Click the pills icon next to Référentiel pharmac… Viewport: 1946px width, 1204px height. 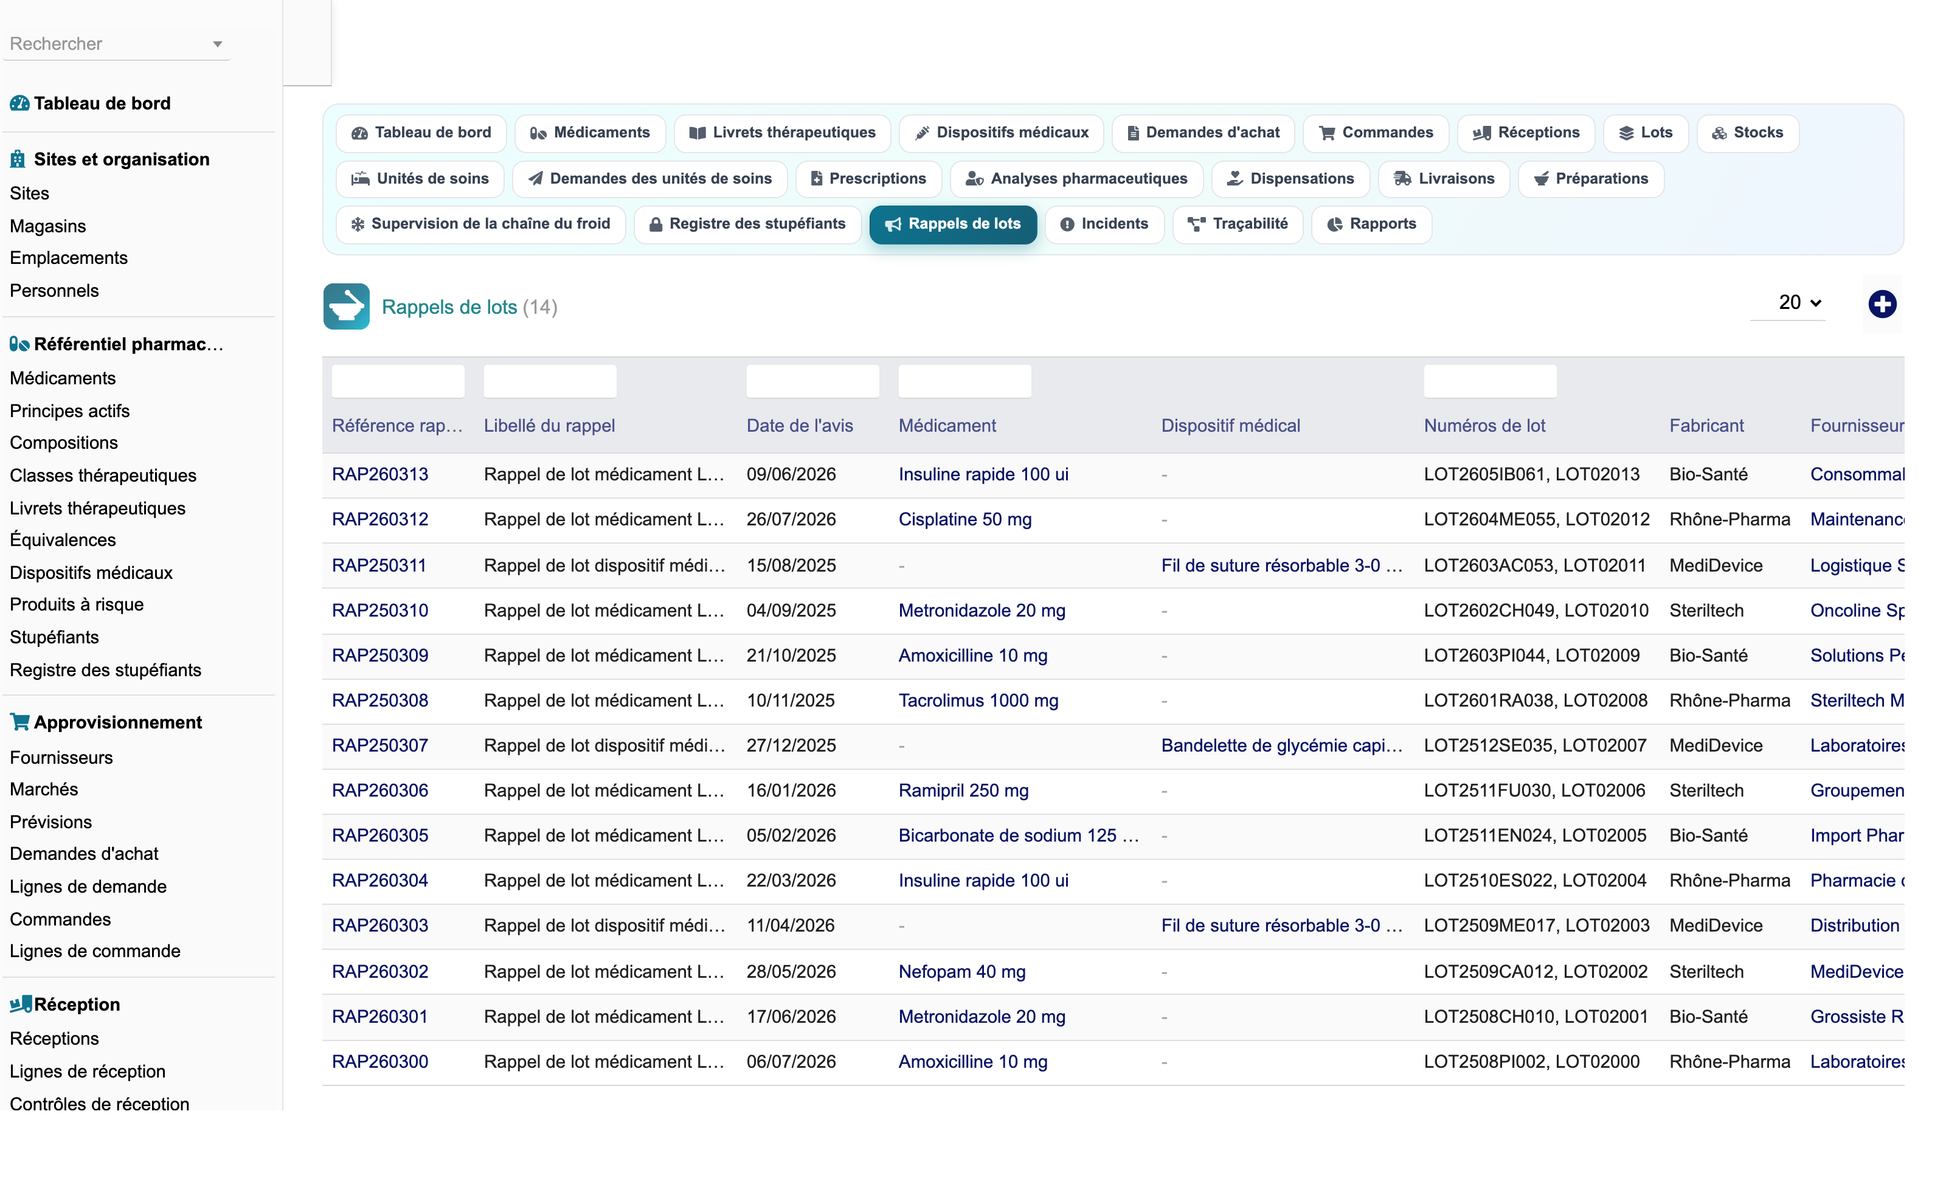tap(19, 344)
